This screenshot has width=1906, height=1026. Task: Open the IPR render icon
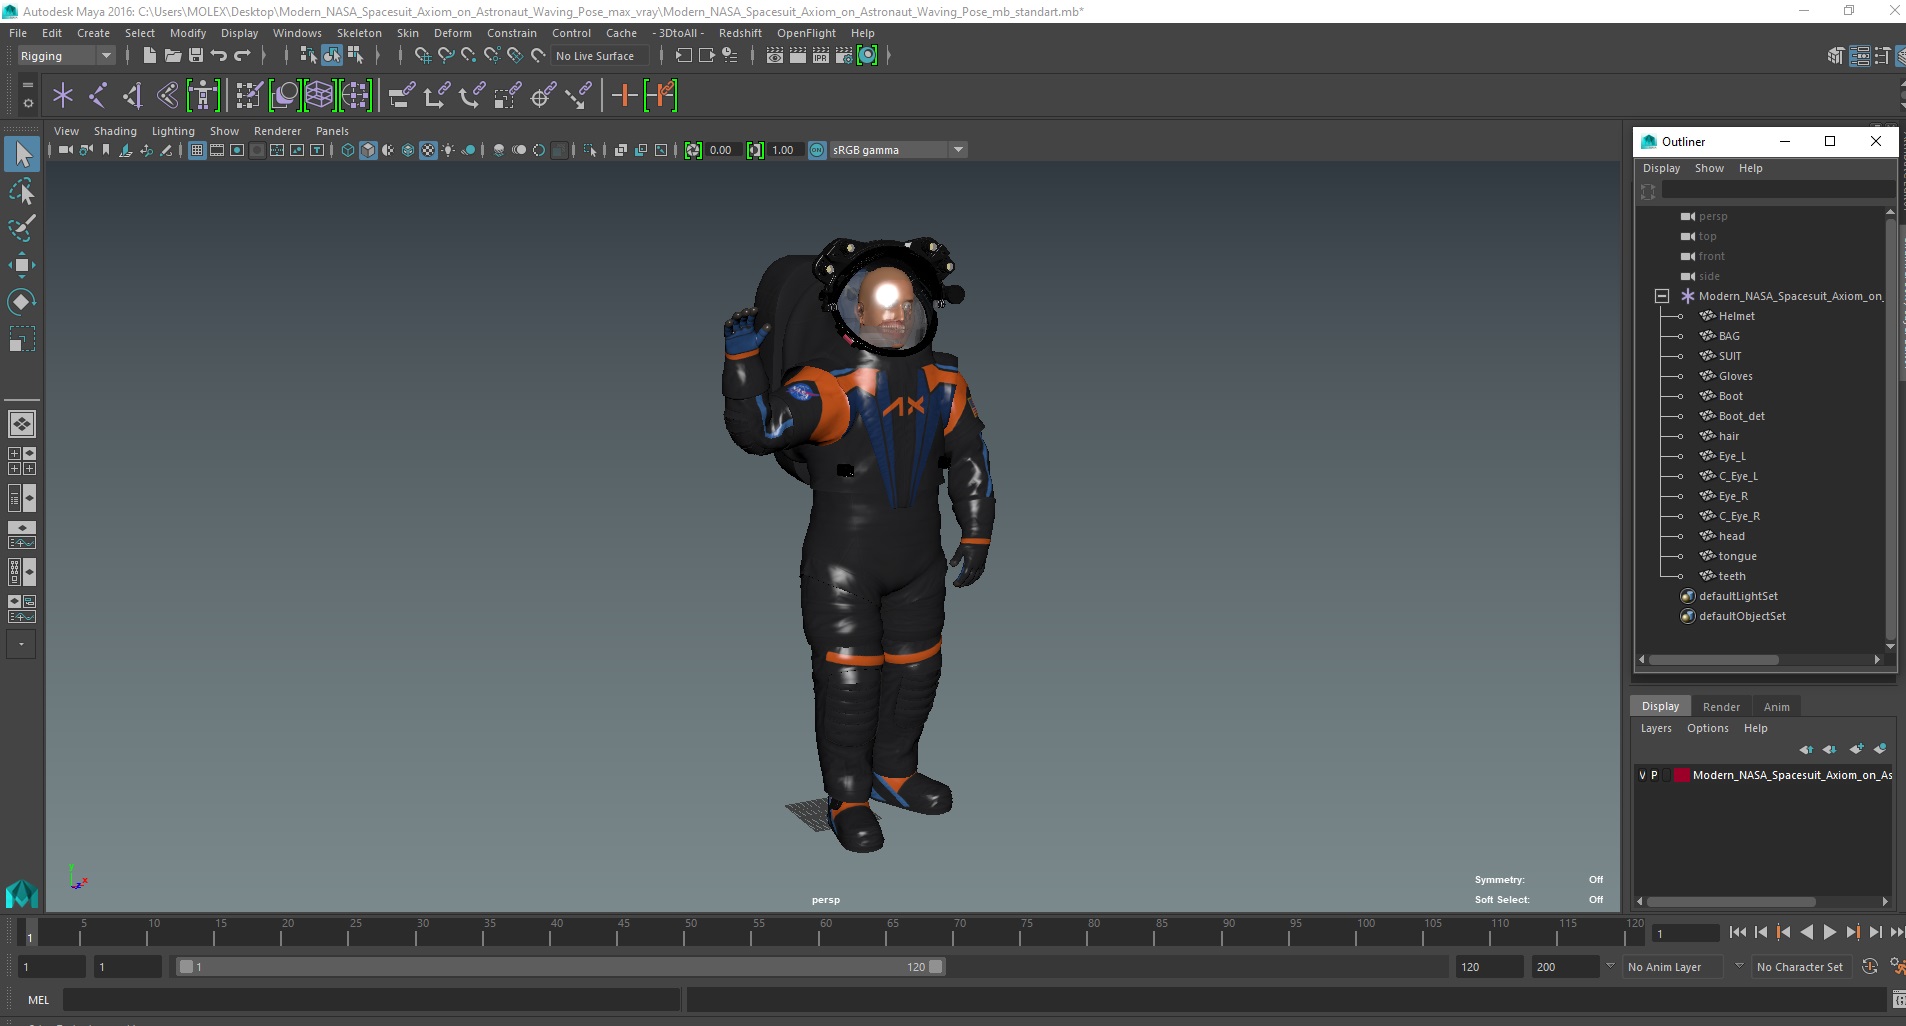[821, 56]
